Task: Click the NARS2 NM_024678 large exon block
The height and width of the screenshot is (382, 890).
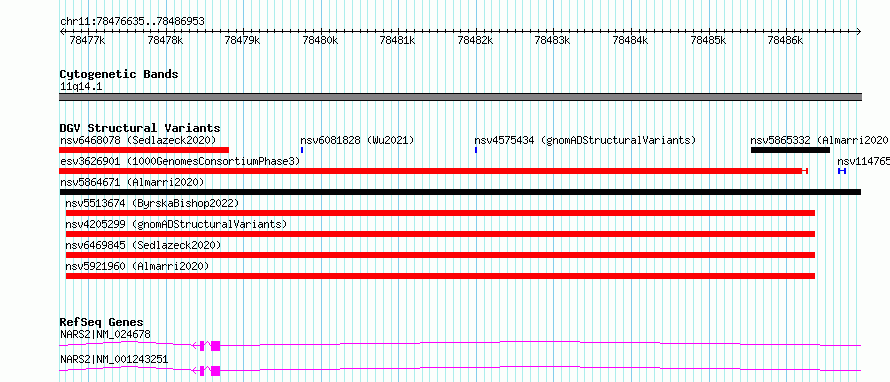Action: (x=215, y=346)
